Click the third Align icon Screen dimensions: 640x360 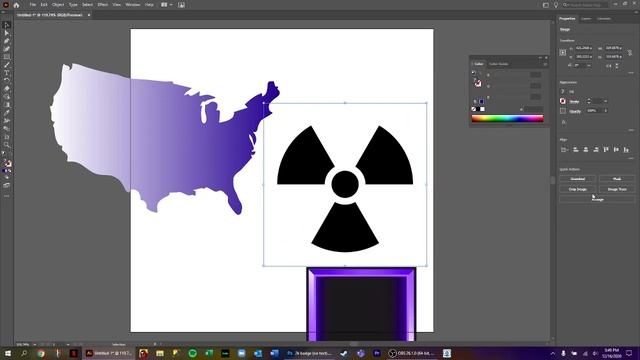pyautogui.click(x=586, y=150)
